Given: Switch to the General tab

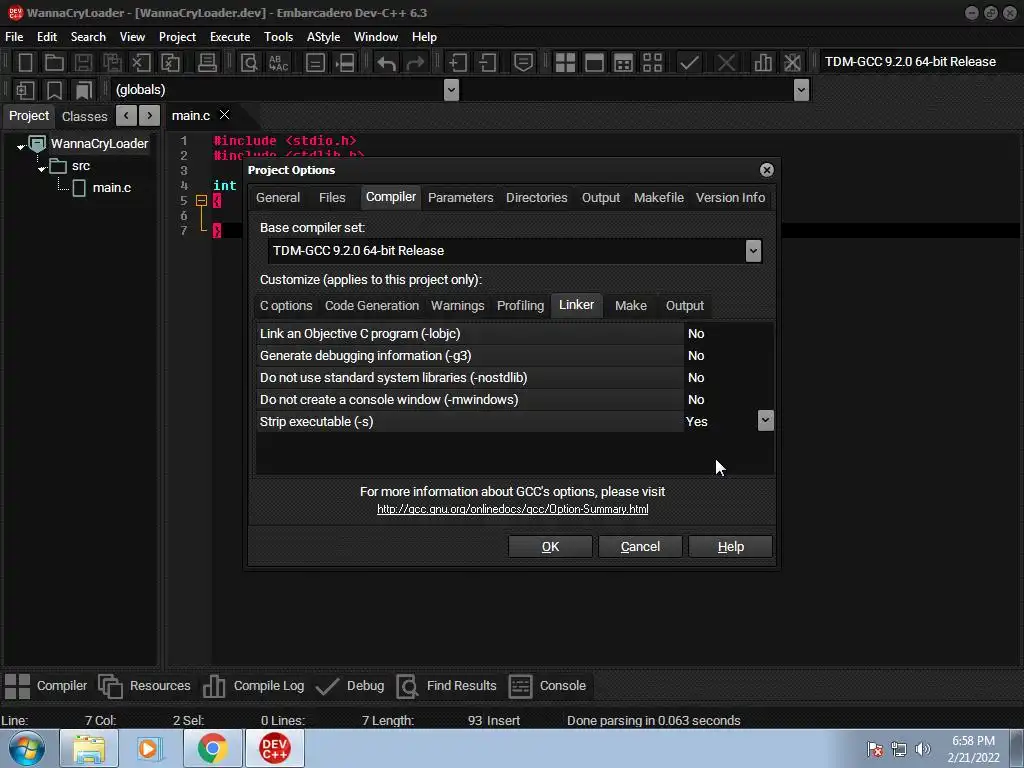Looking at the screenshot, I should click(x=278, y=198).
